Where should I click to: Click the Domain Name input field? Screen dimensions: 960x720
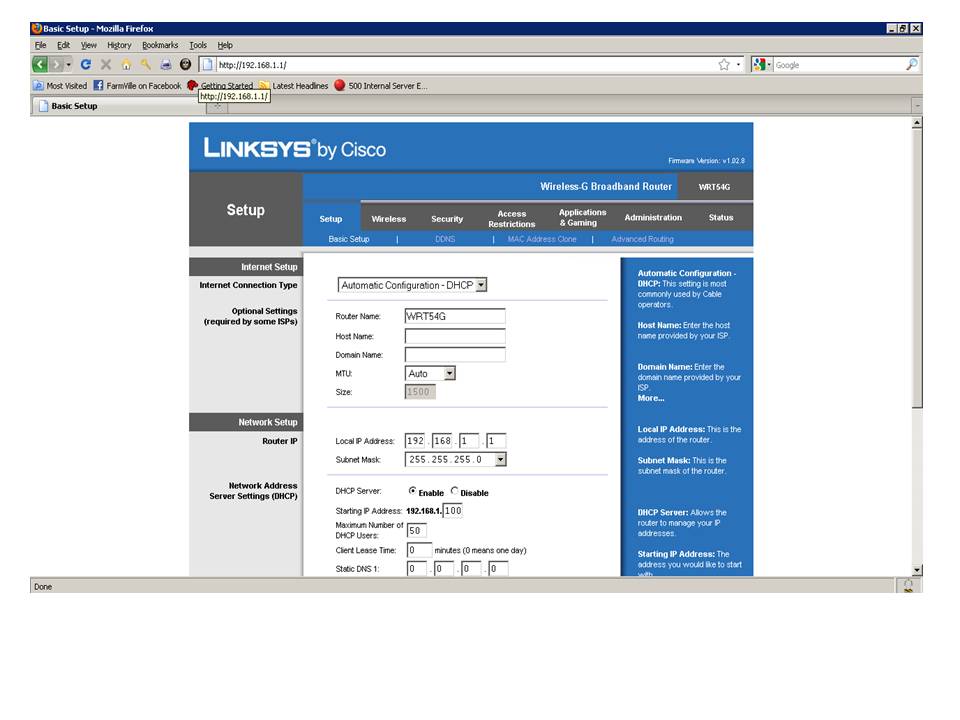(455, 354)
